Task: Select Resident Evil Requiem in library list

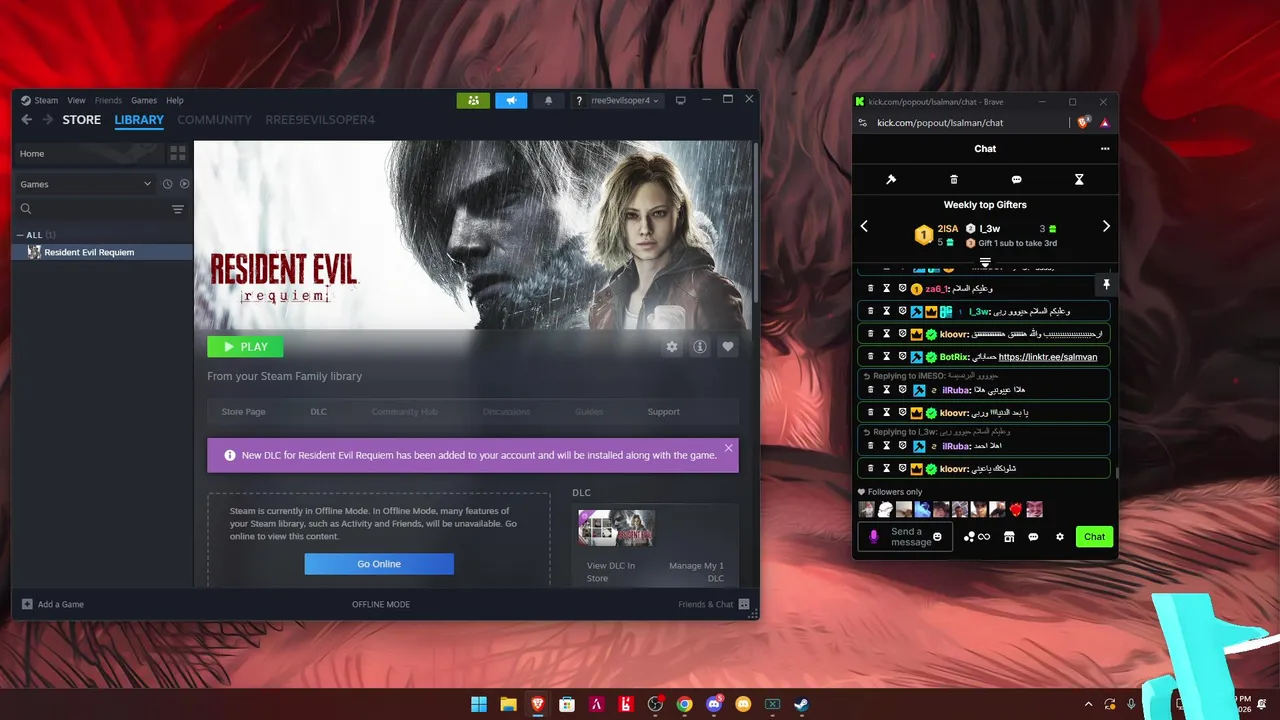Action: coord(102,252)
